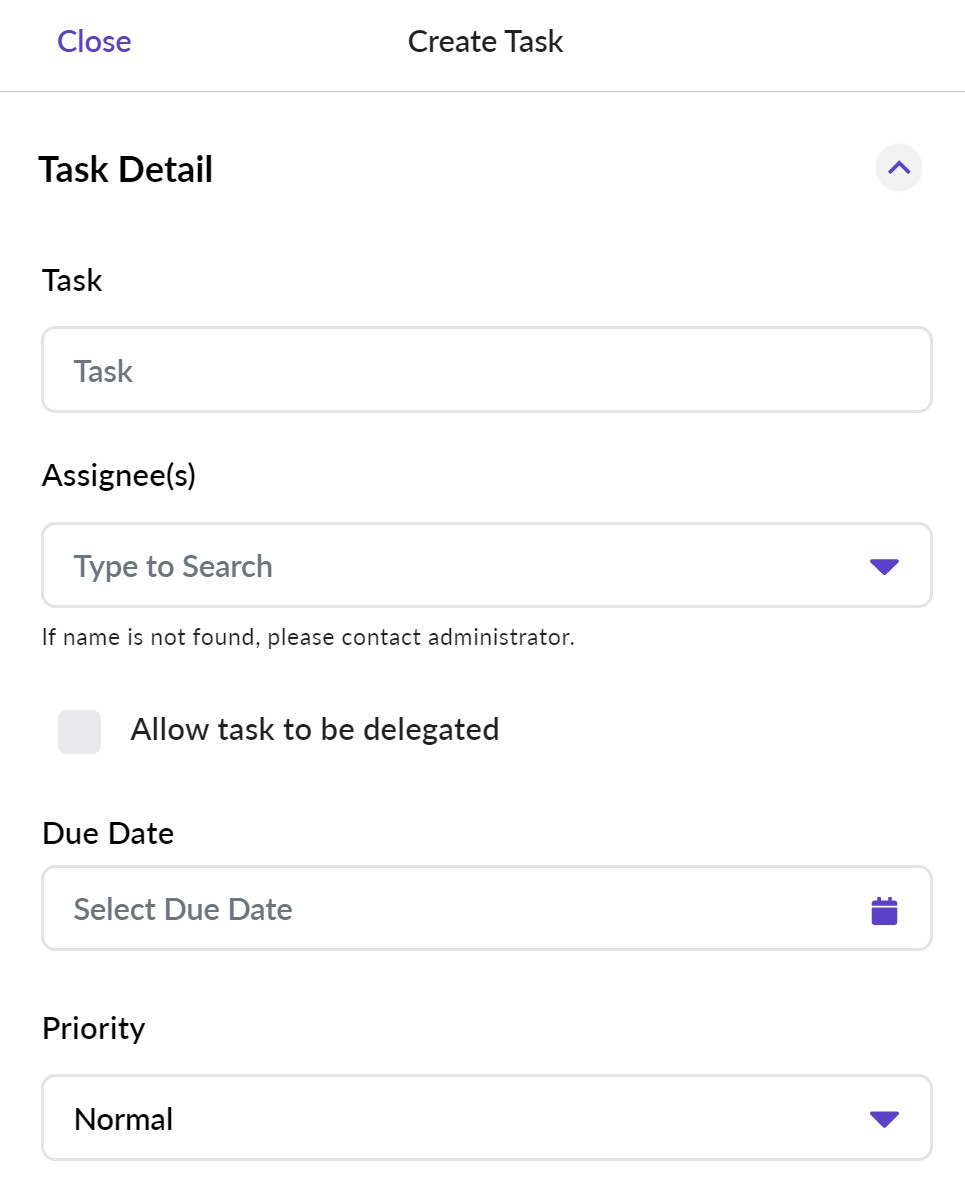
Task: Click the Priority field label
Action: coord(94,1028)
